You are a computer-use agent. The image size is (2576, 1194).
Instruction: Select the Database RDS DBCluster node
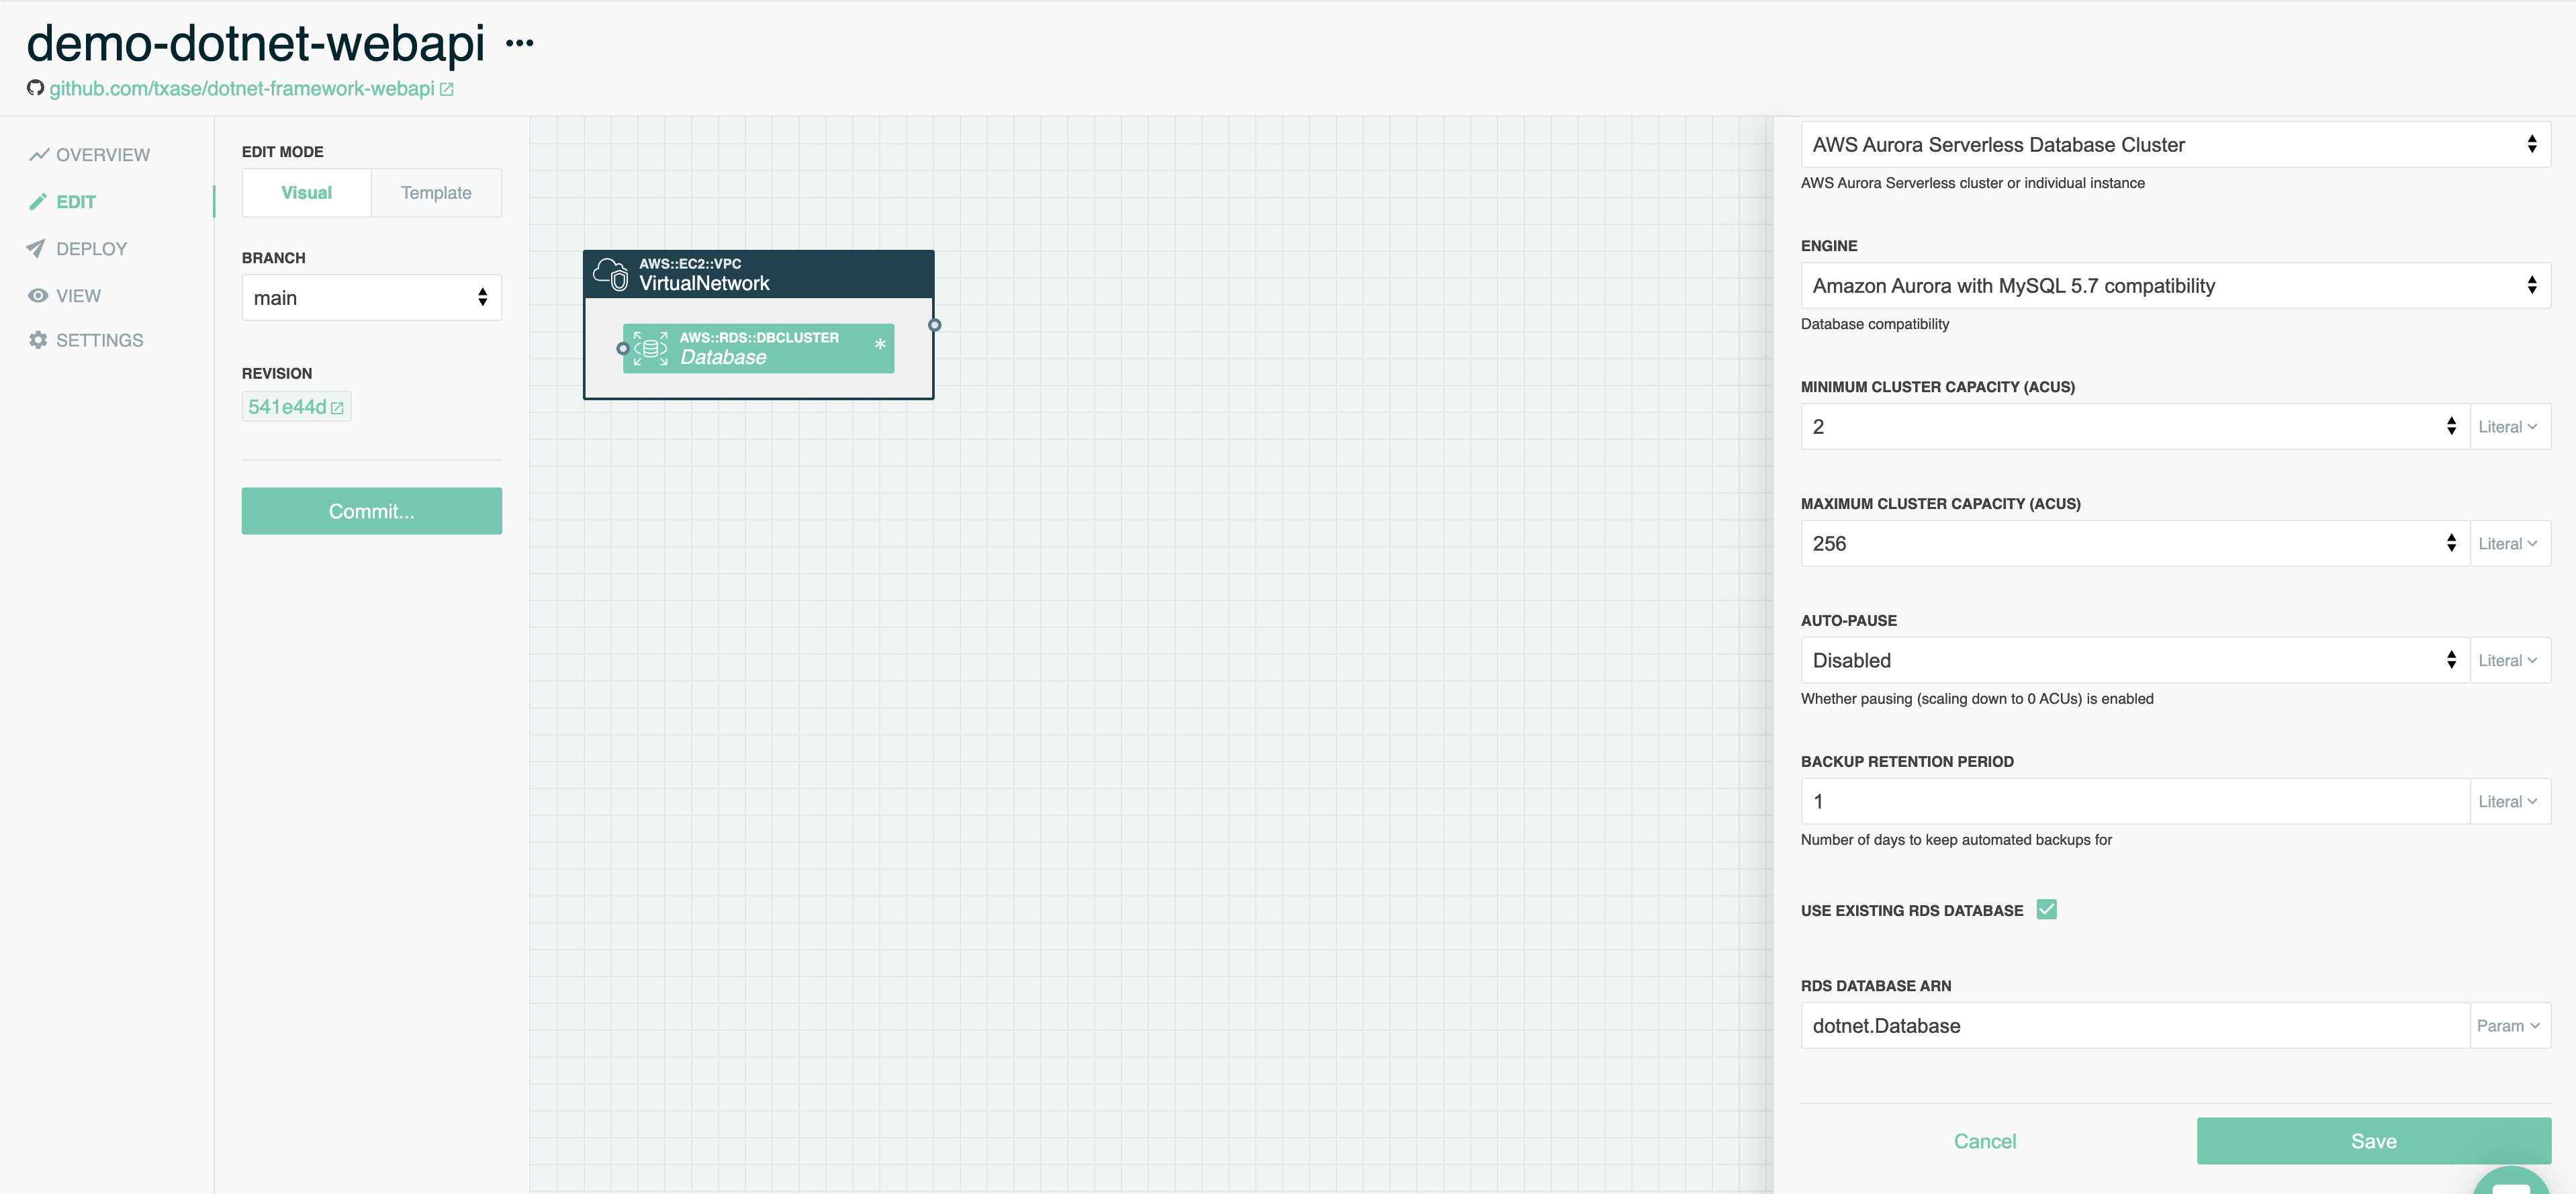pos(758,348)
